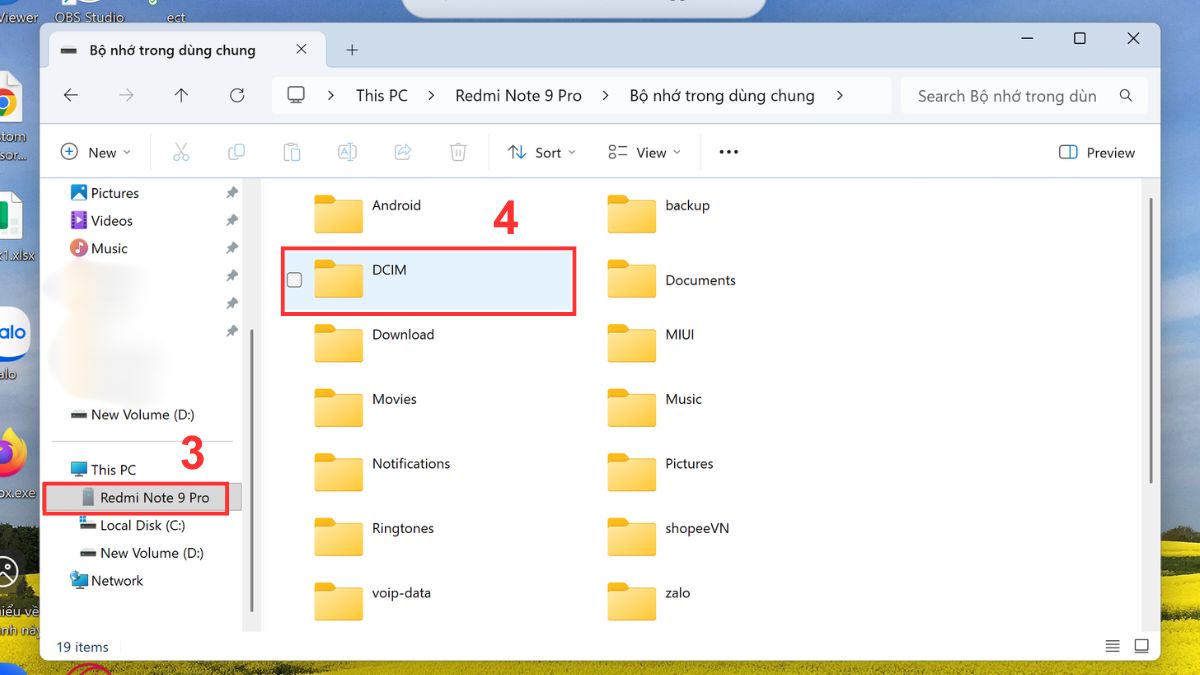This screenshot has height=675, width=1200.
Task: Select the MIUI folder icon
Action: tap(631, 343)
